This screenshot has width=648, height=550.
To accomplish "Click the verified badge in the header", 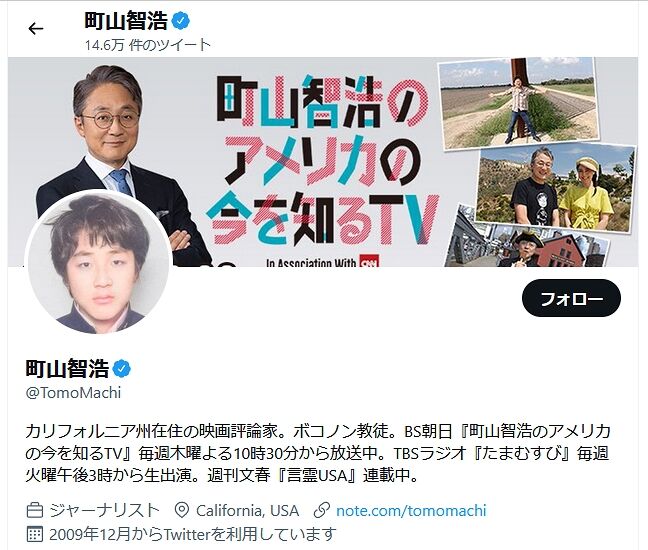I will [x=181, y=21].
